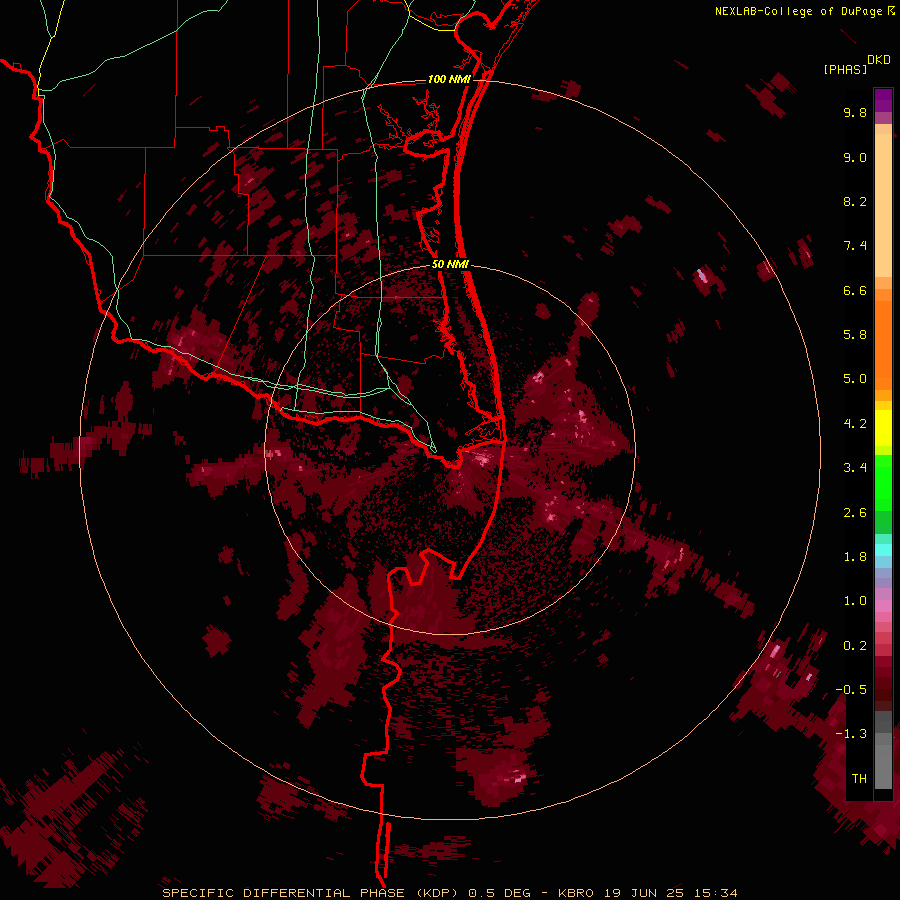Pick the yellow band on the color bar
This screenshot has width=900, height=900.
click(x=883, y=428)
